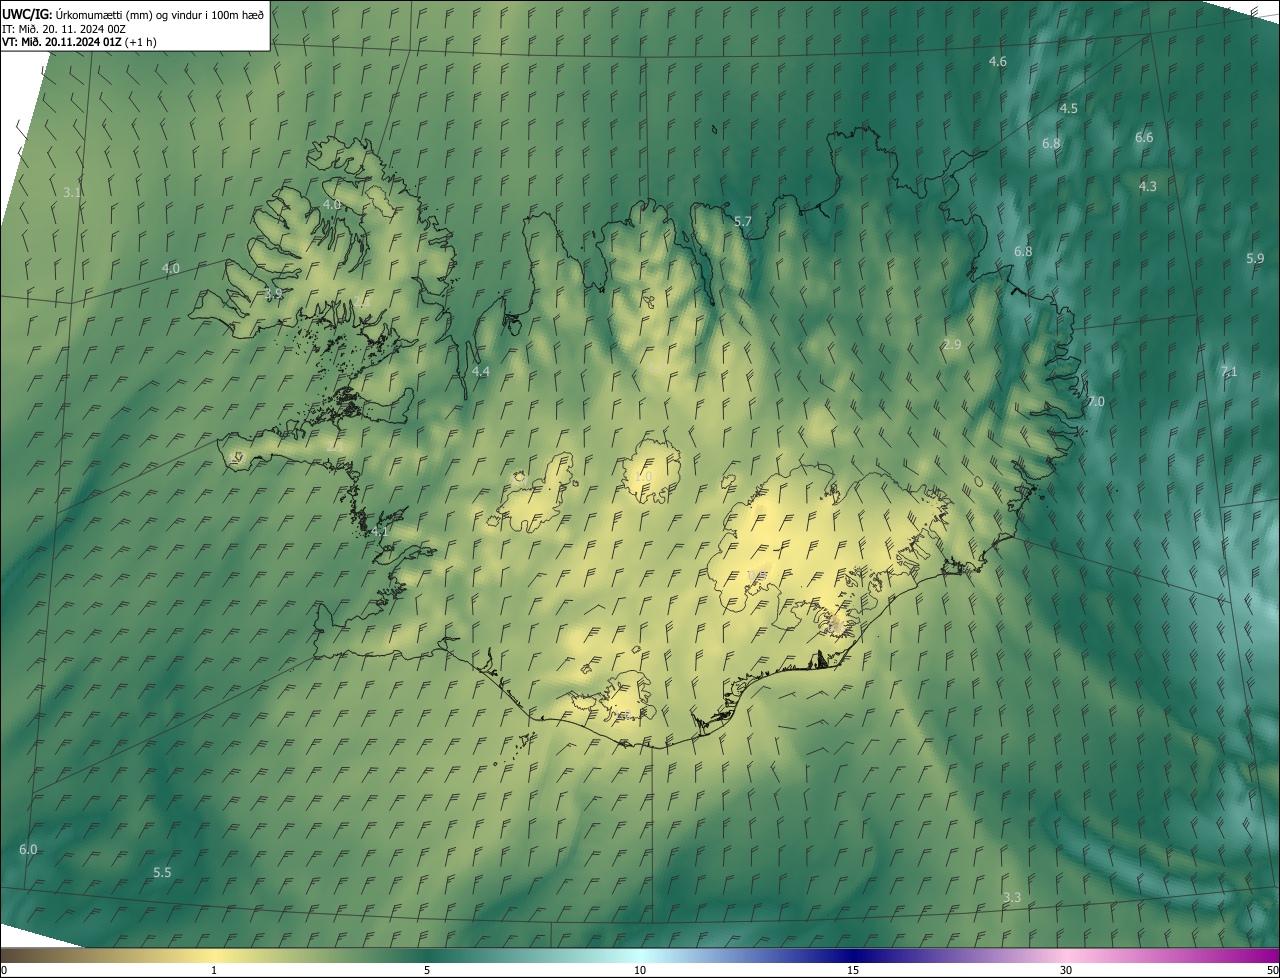Click the 15 tick on the color scale
Screen dimensions: 1280x978
point(853,970)
